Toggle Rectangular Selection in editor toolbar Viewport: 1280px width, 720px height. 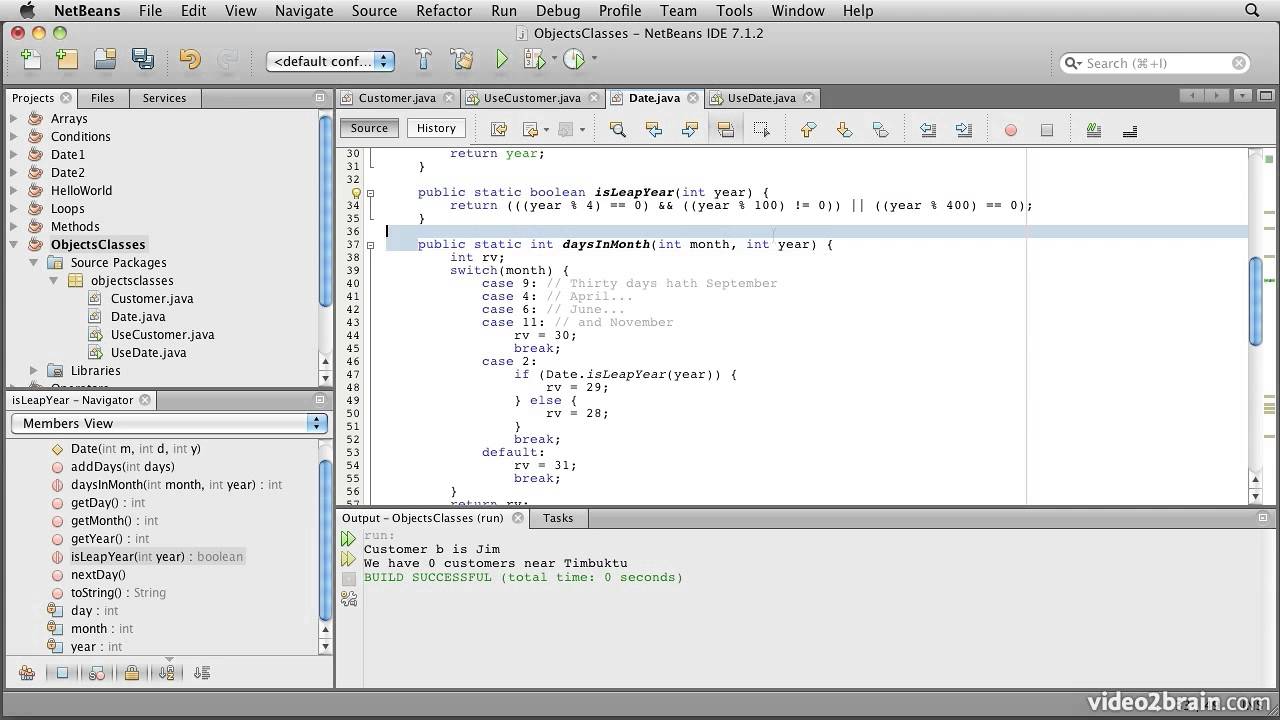pos(762,129)
